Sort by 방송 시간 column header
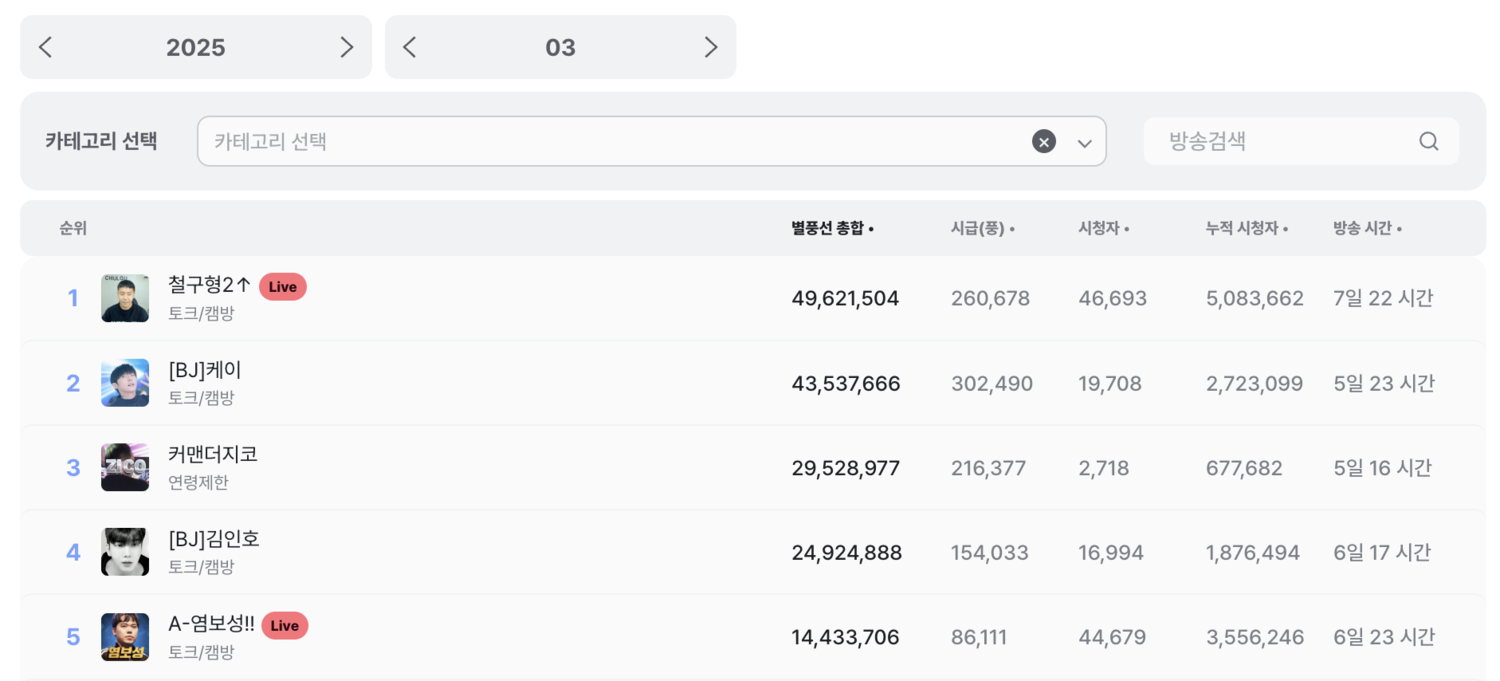This screenshot has width=1500, height=681. pos(1367,229)
